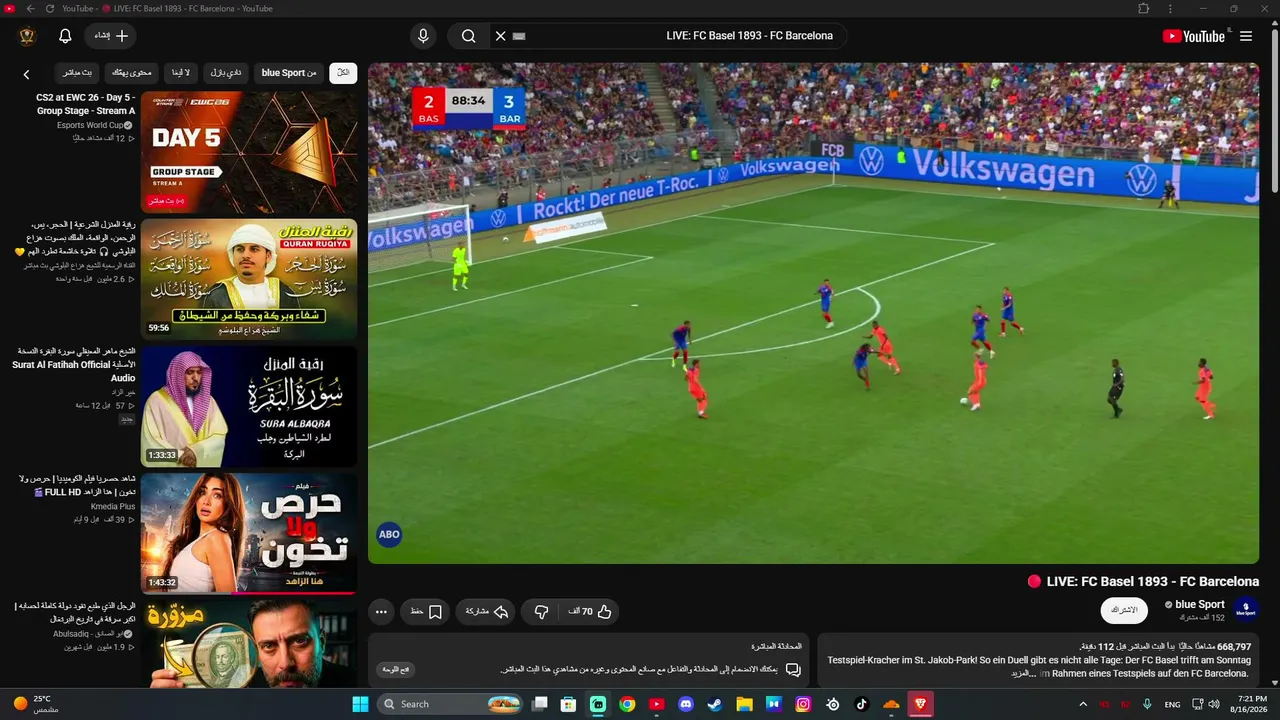Select the بث مباشر filter chip
Screen dimensions: 1280x720
pos(77,73)
